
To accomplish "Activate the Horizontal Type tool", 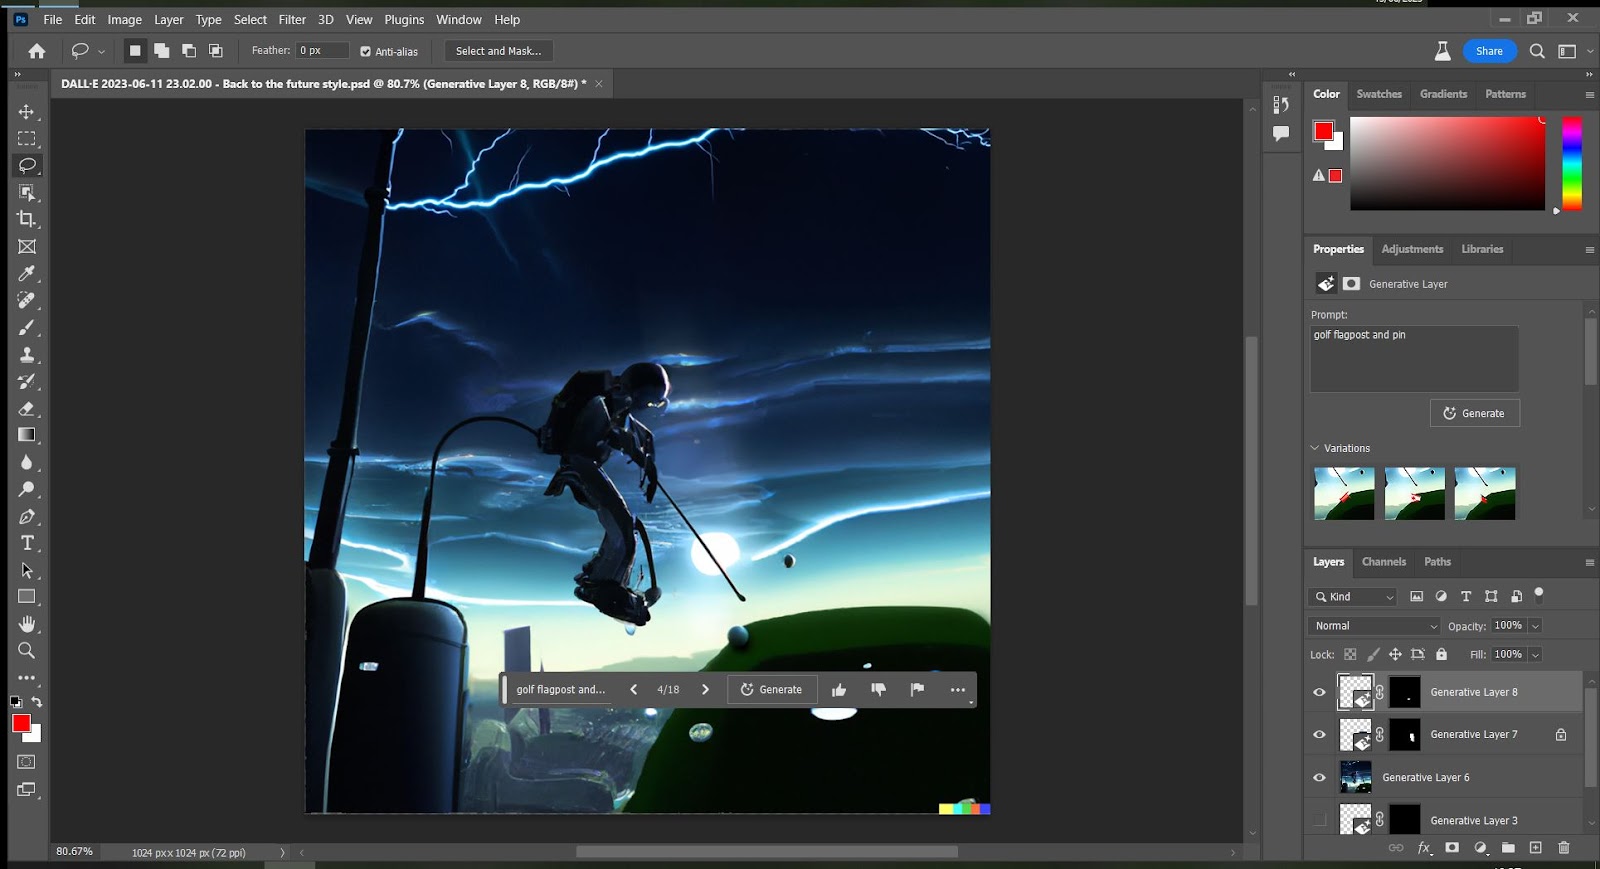I will [x=27, y=543].
